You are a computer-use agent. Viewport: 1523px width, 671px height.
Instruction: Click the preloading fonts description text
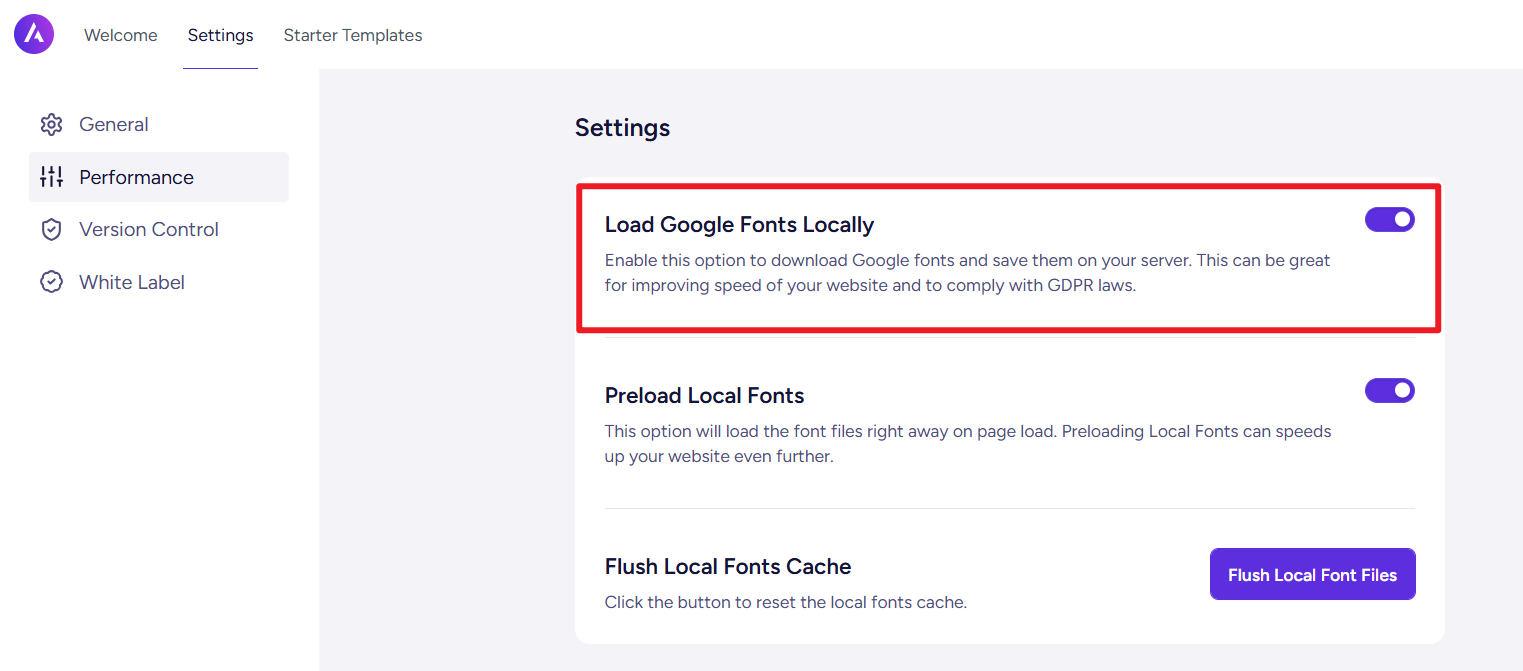(968, 444)
